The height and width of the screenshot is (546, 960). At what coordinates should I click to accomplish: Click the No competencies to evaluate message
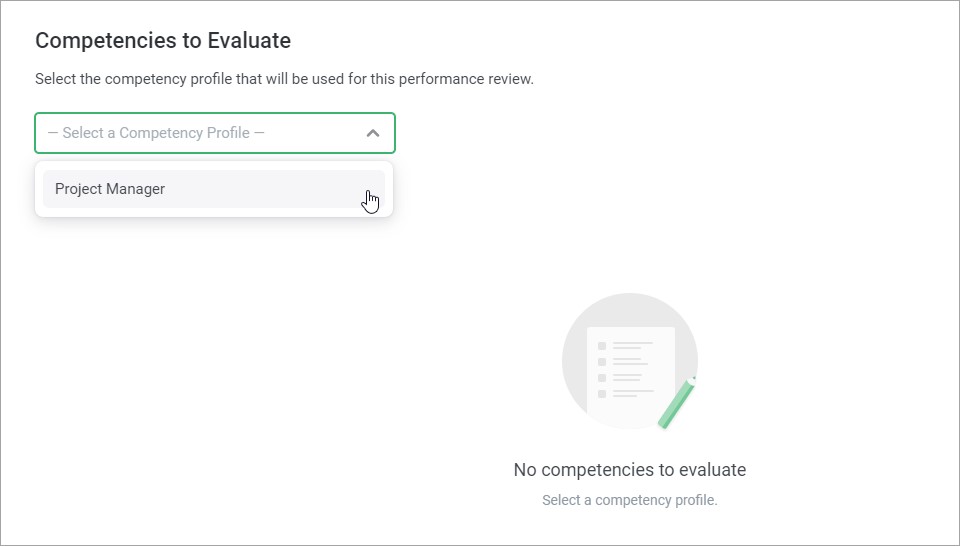tap(630, 470)
